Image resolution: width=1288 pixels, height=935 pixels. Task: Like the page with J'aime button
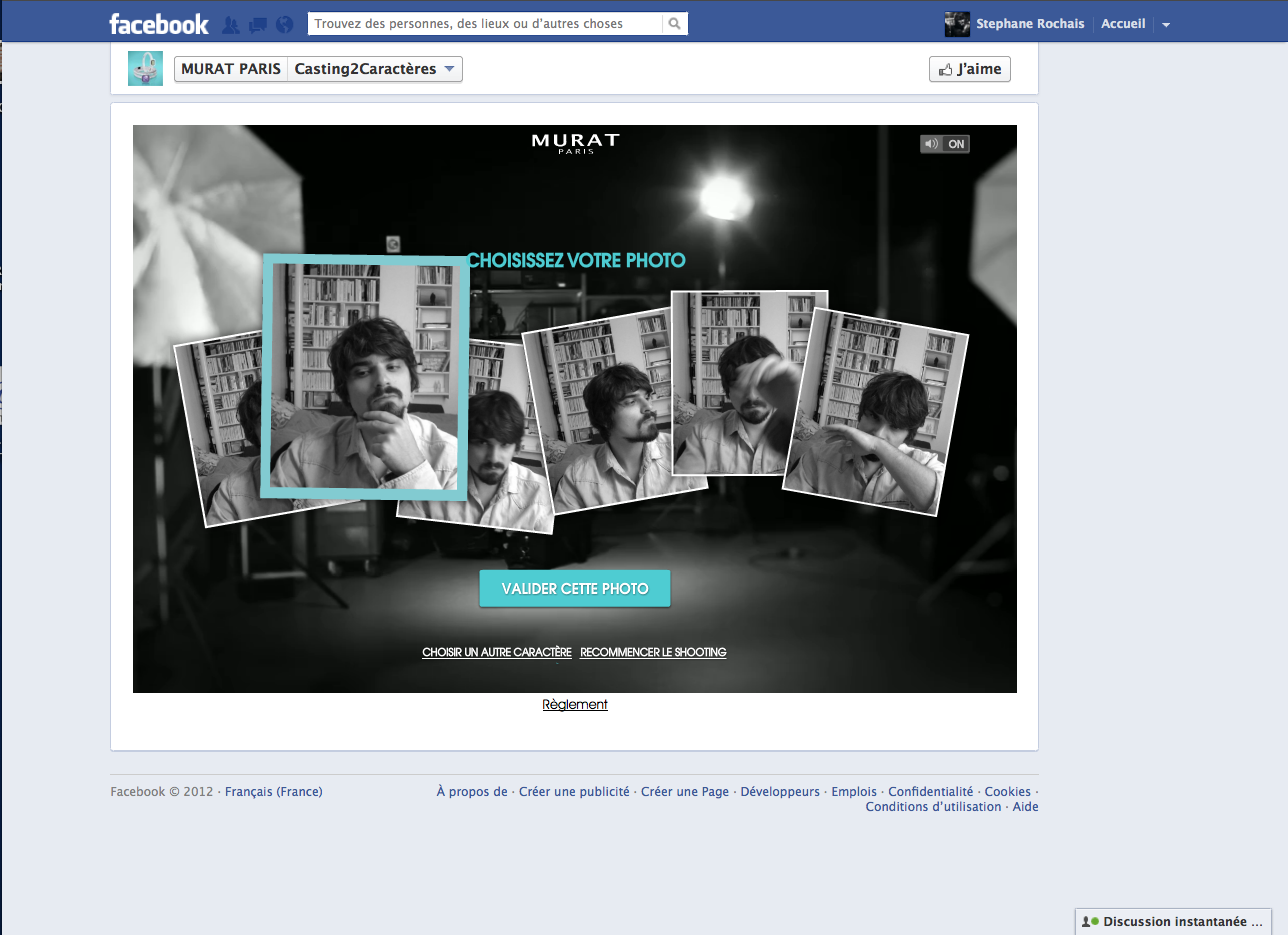click(969, 69)
